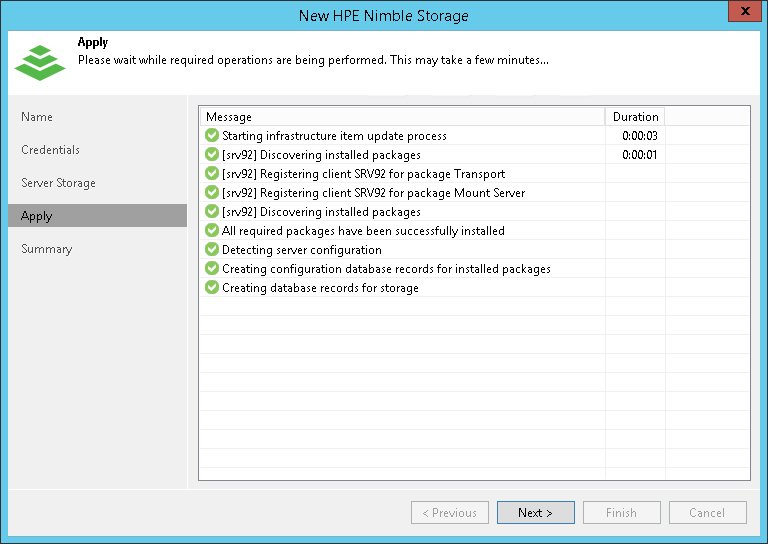Viewport: 768px width, 544px height.
Task: Click the green stacked layers wizard icon
Action: (40, 63)
